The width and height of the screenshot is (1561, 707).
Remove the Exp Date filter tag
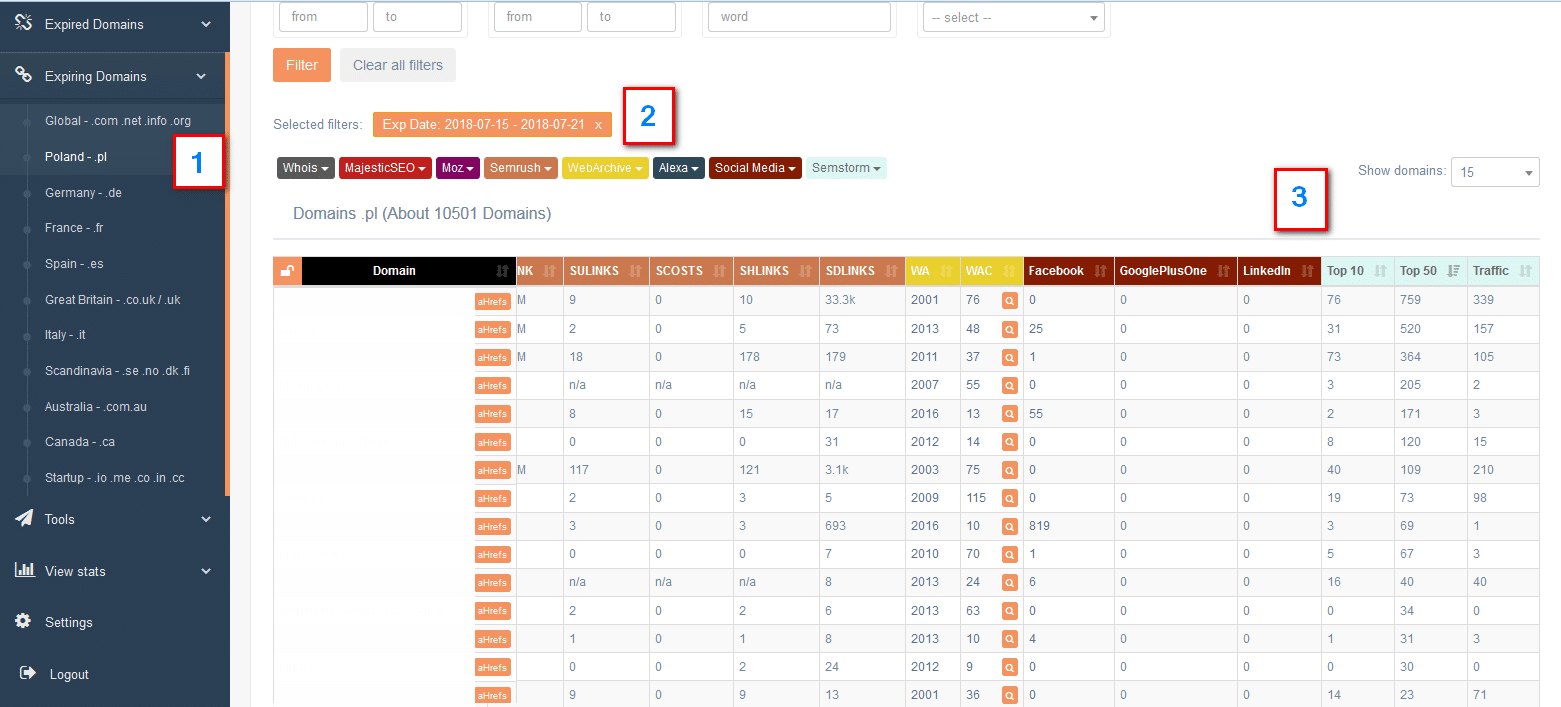[x=598, y=125]
